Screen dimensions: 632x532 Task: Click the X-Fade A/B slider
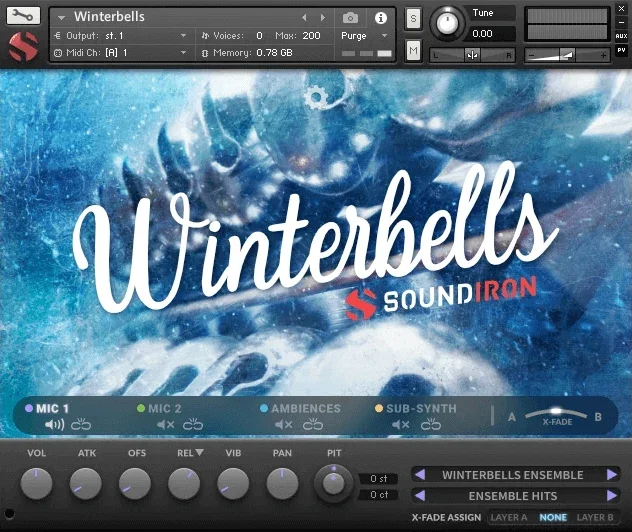pos(556,414)
